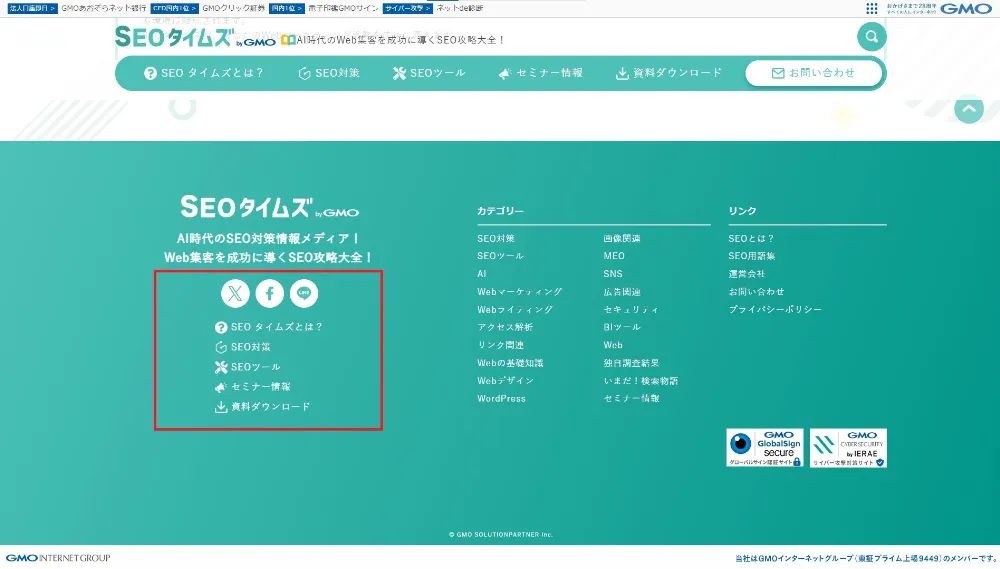Screen dimensions: 1000x569
Task: Open 'SEOツール' in the header navigation bar
Action: pyautogui.click(x=429, y=73)
